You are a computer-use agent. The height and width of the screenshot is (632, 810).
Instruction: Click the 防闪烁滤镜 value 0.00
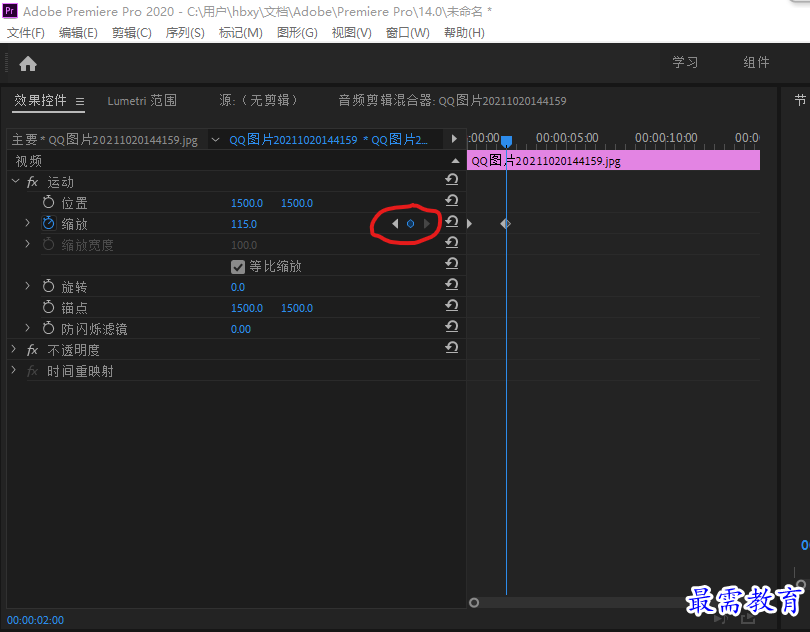[241, 329]
